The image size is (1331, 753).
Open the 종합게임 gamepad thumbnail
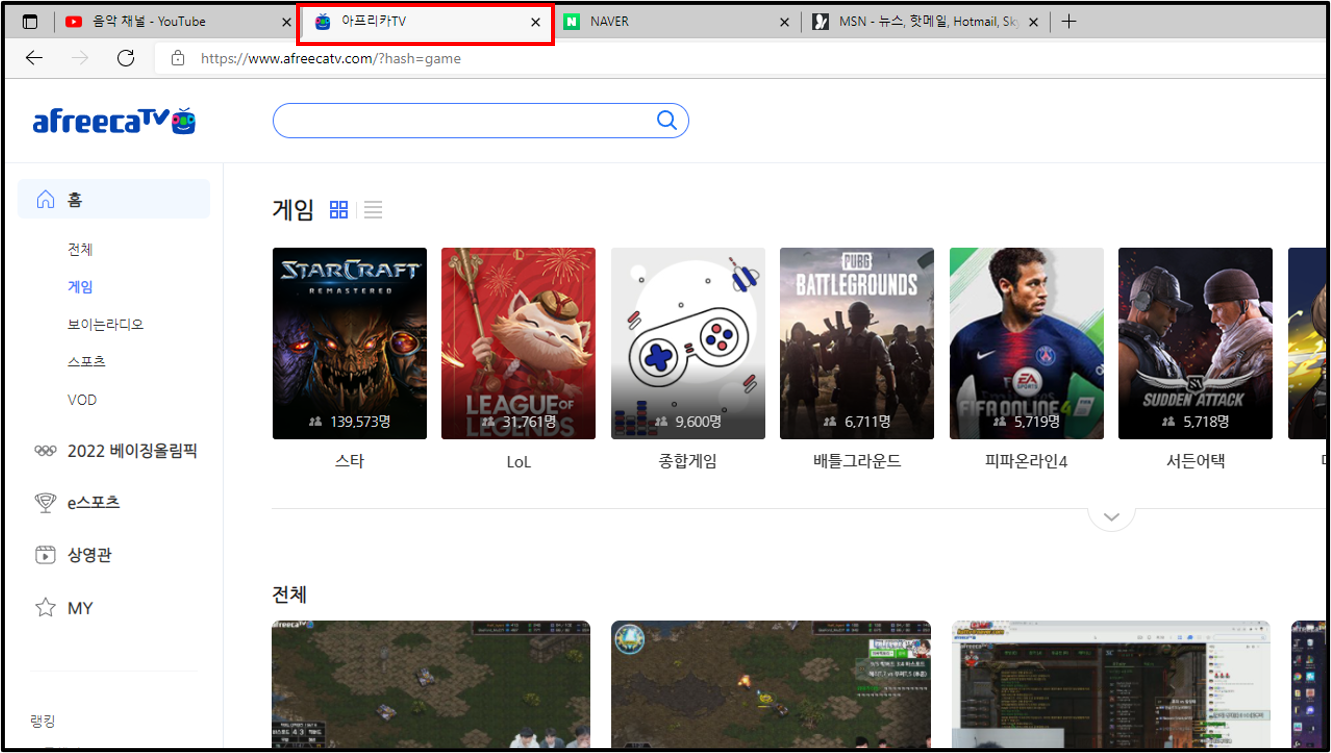[x=688, y=343]
